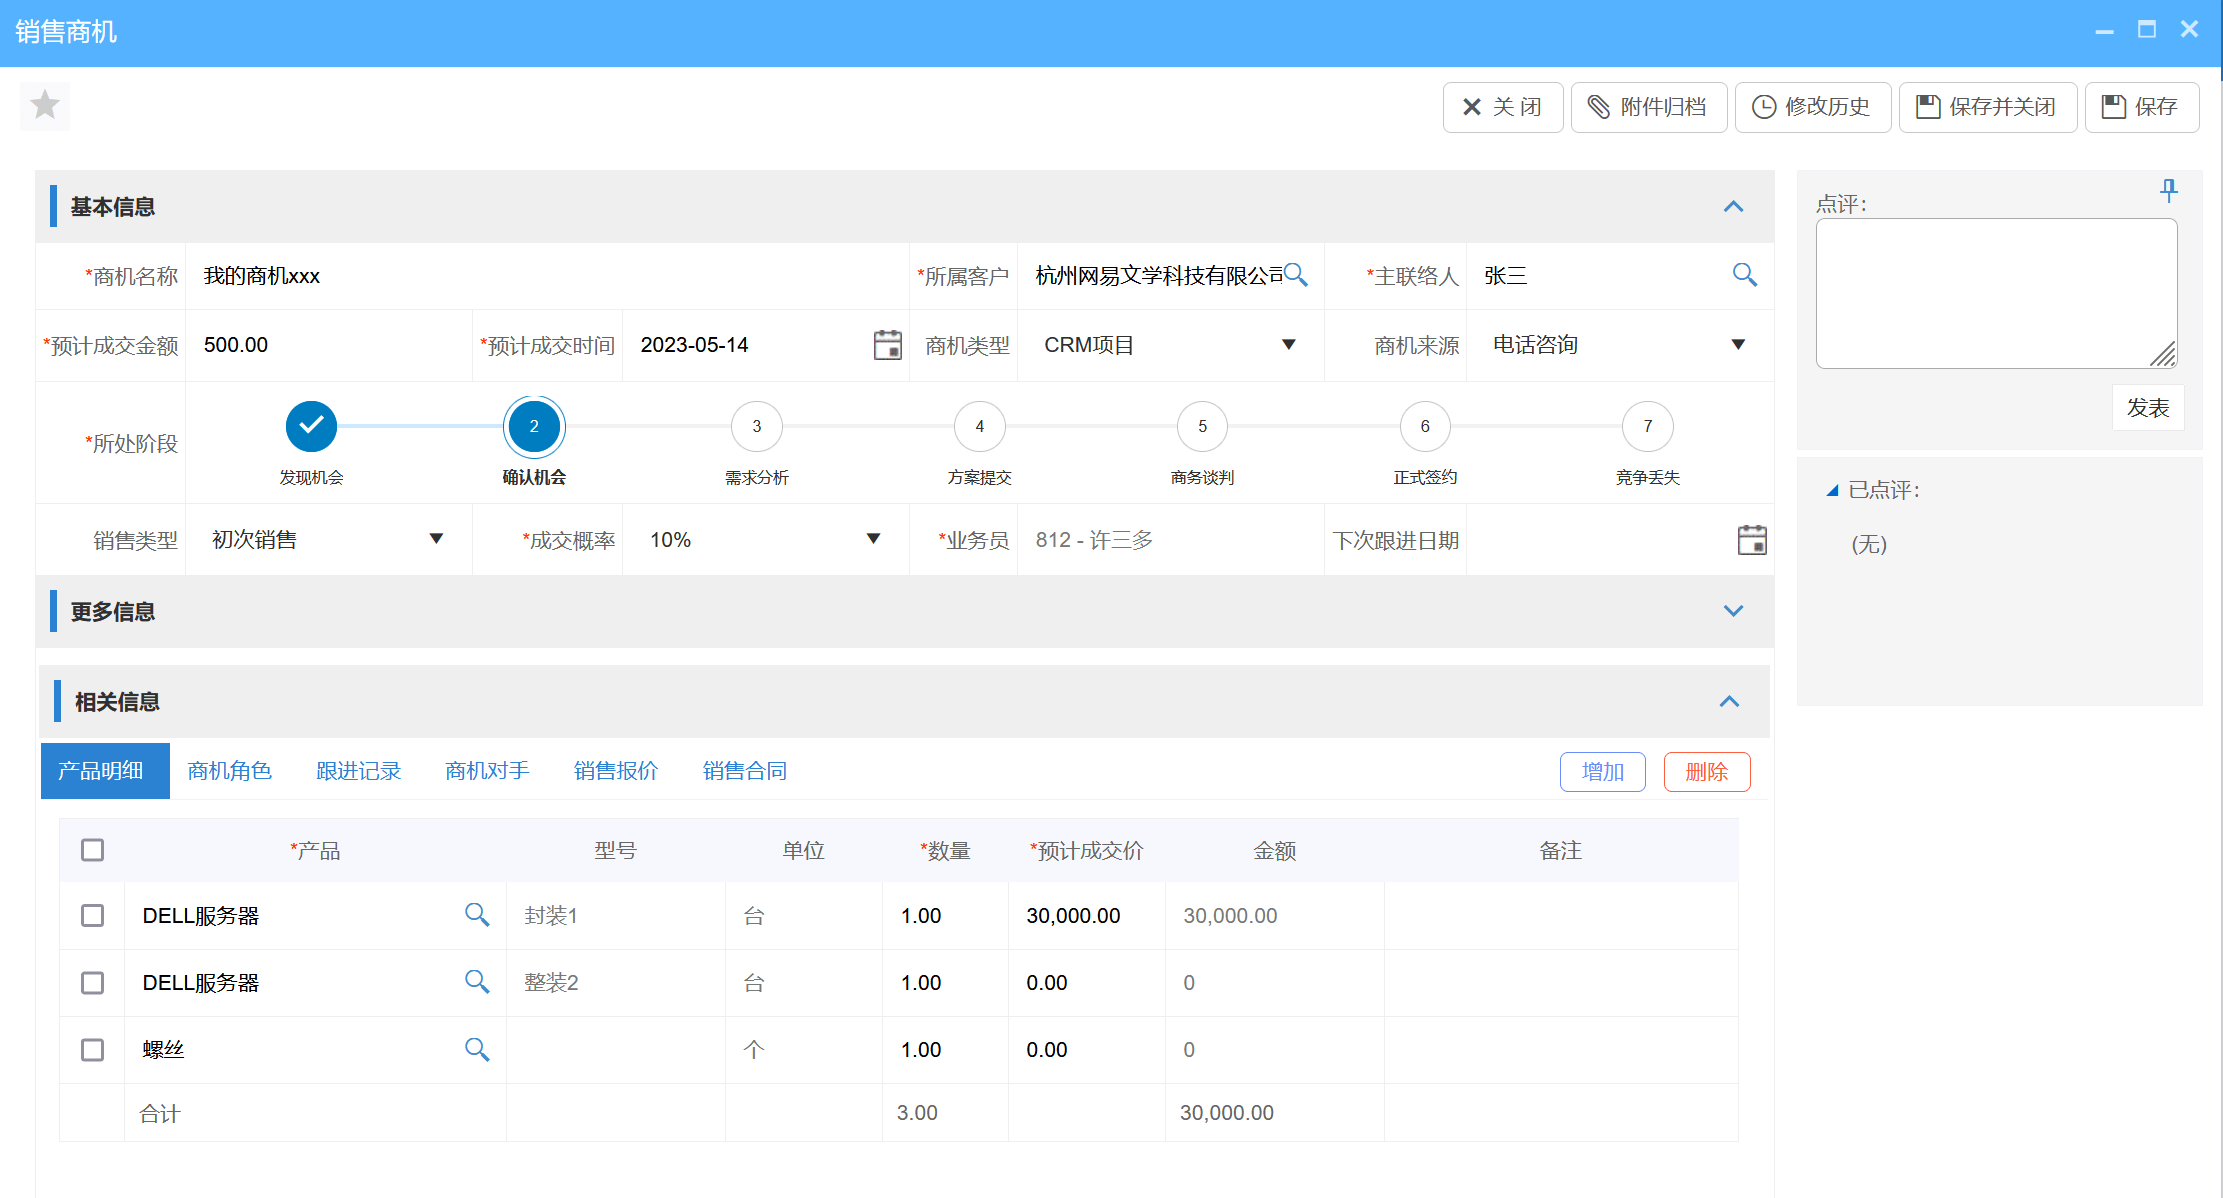This screenshot has height=1198, width=2223.
Task: Expand the 更多信息 section
Action: tap(1733, 610)
